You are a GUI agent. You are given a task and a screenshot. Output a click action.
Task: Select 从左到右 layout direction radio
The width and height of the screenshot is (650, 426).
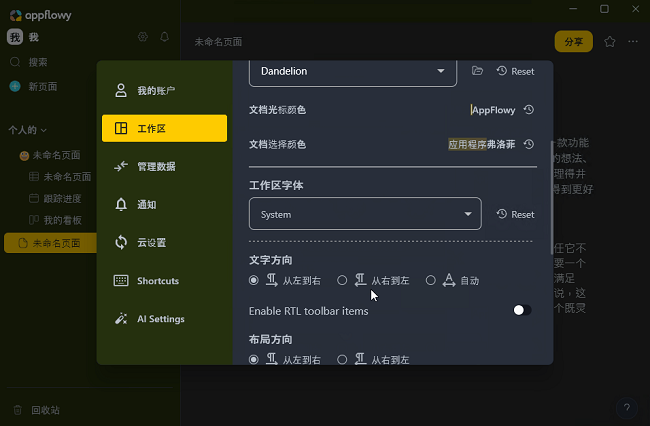254,359
